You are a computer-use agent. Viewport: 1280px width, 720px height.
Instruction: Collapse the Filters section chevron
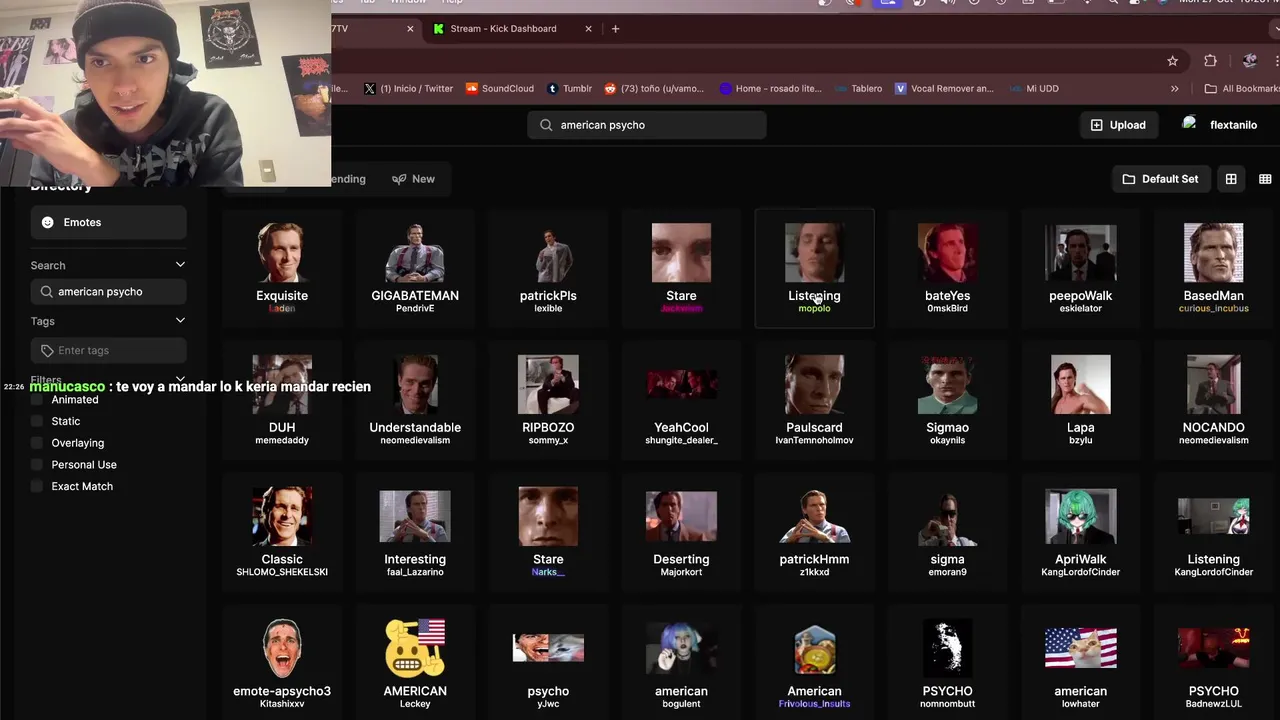[x=180, y=380]
